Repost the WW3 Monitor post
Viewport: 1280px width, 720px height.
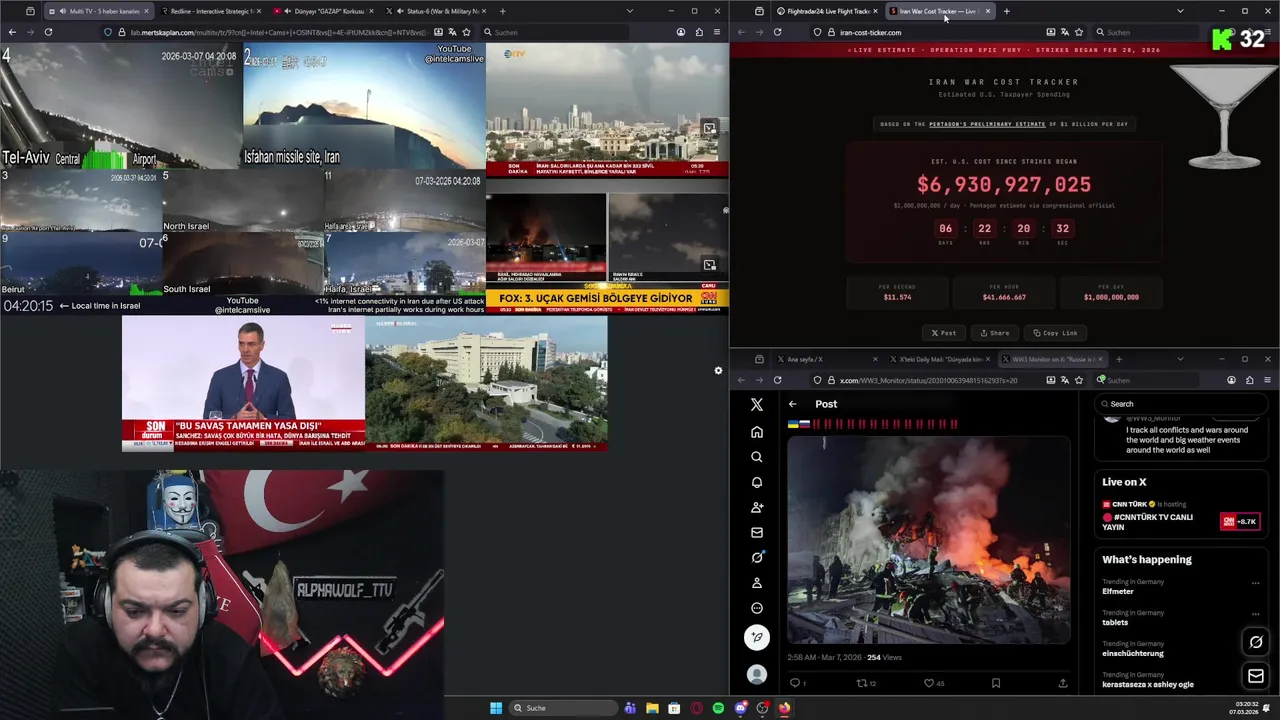tap(865, 683)
